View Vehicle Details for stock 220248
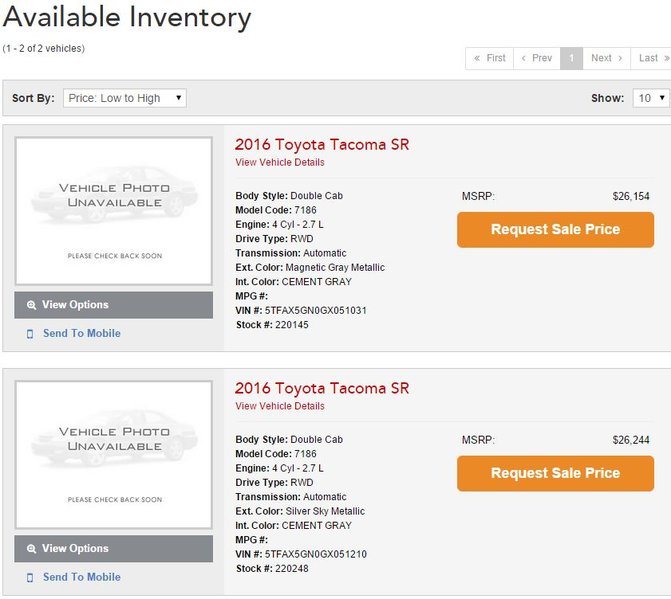 point(280,406)
